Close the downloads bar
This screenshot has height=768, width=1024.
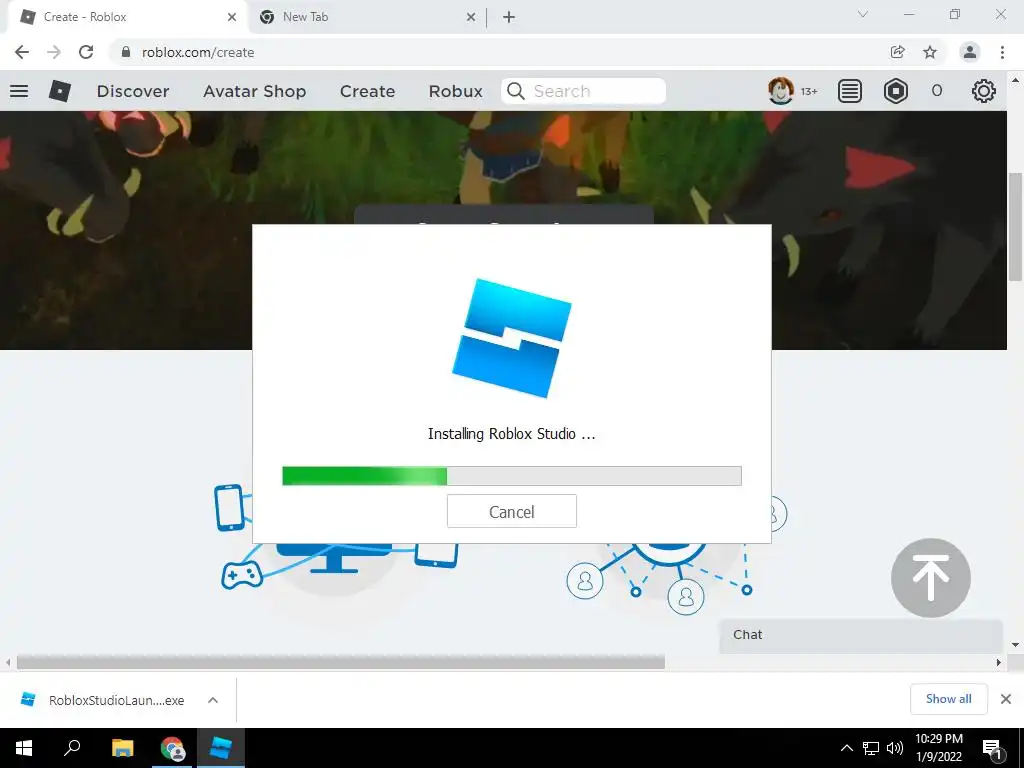click(1006, 699)
